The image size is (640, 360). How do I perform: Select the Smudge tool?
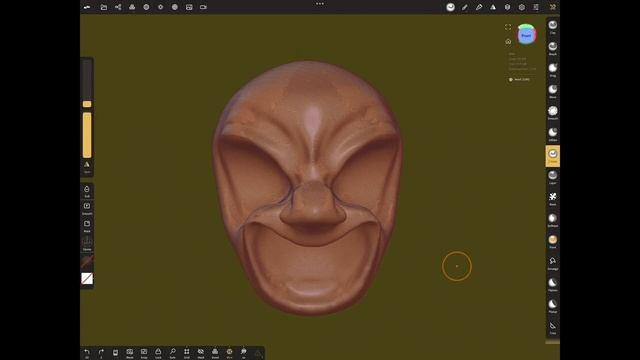(x=553, y=263)
